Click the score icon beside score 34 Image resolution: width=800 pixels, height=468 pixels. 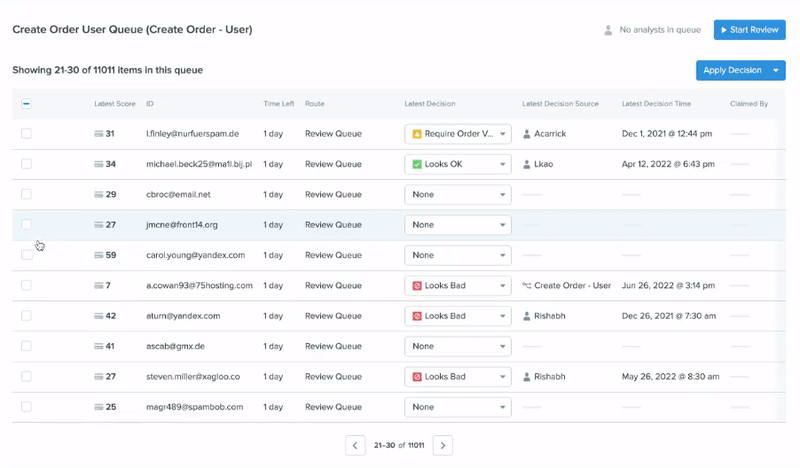(x=98, y=164)
